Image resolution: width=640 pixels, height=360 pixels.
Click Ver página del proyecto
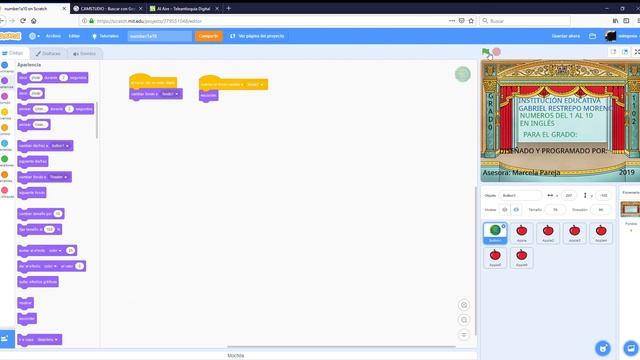click(257, 36)
